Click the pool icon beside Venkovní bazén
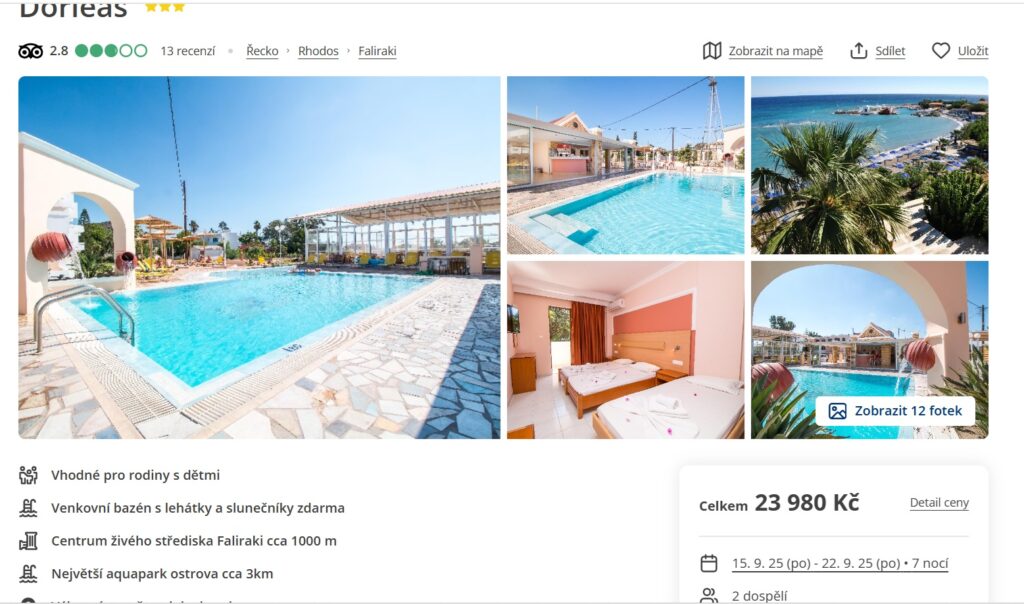Image resolution: width=1024 pixels, height=604 pixels. 28,508
